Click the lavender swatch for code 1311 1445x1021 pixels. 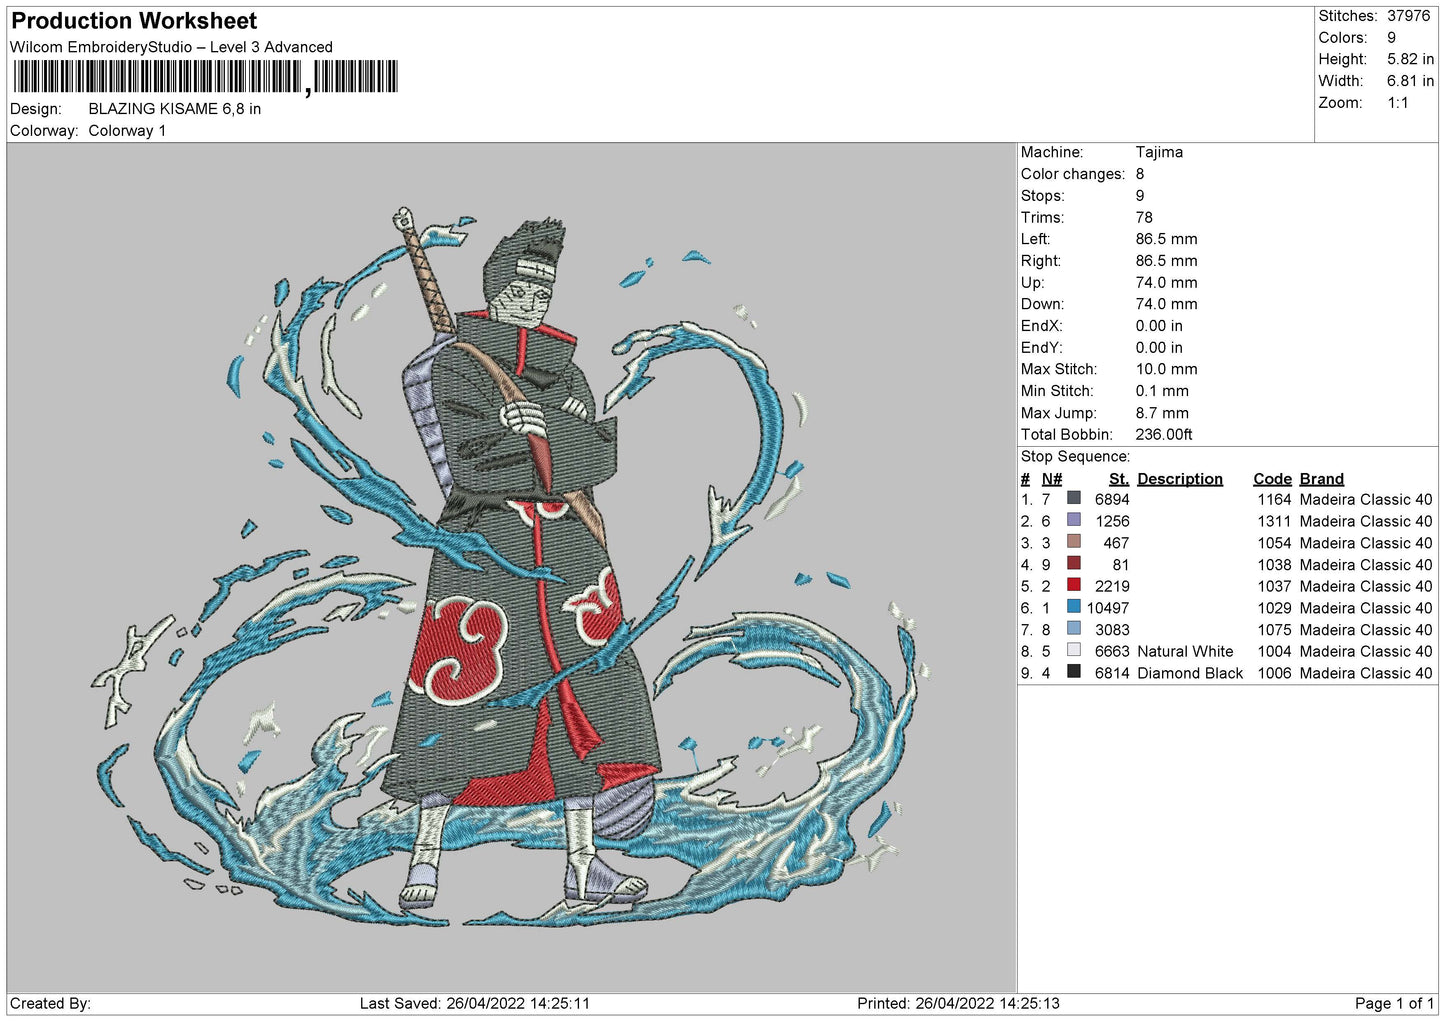point(1073,520)
